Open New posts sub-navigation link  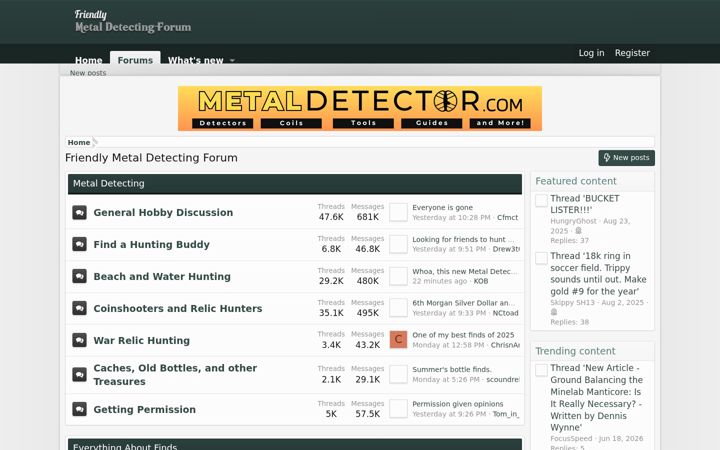pyautogui.click(x=88, y=73)
